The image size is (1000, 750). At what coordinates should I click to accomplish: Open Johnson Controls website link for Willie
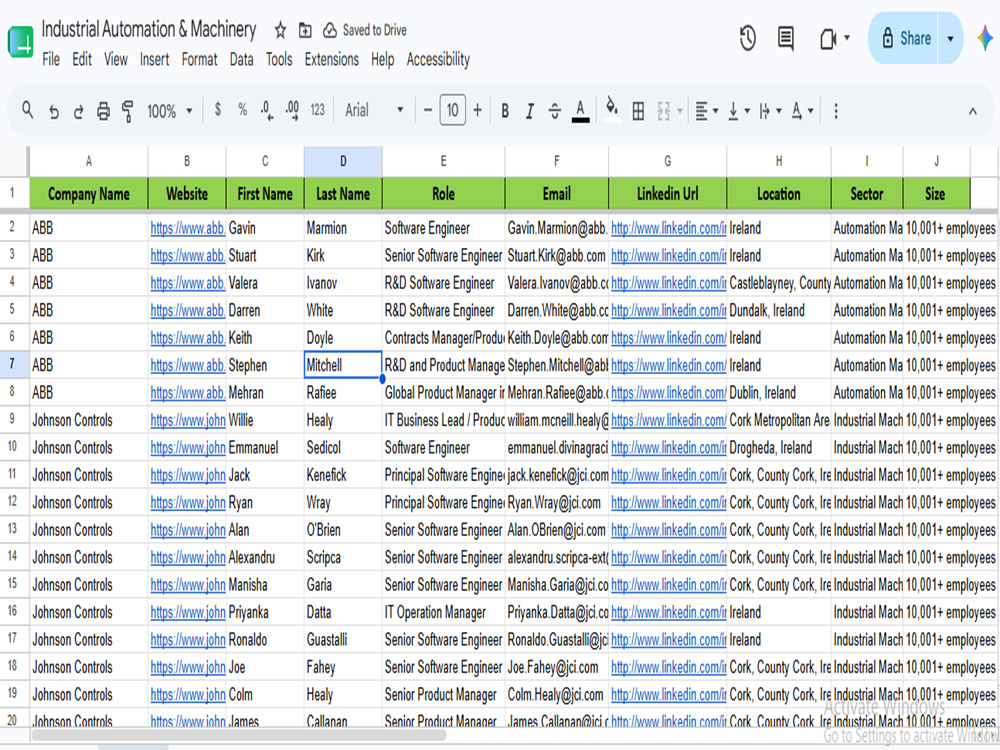pyautogui.click(x=188, y=420)
